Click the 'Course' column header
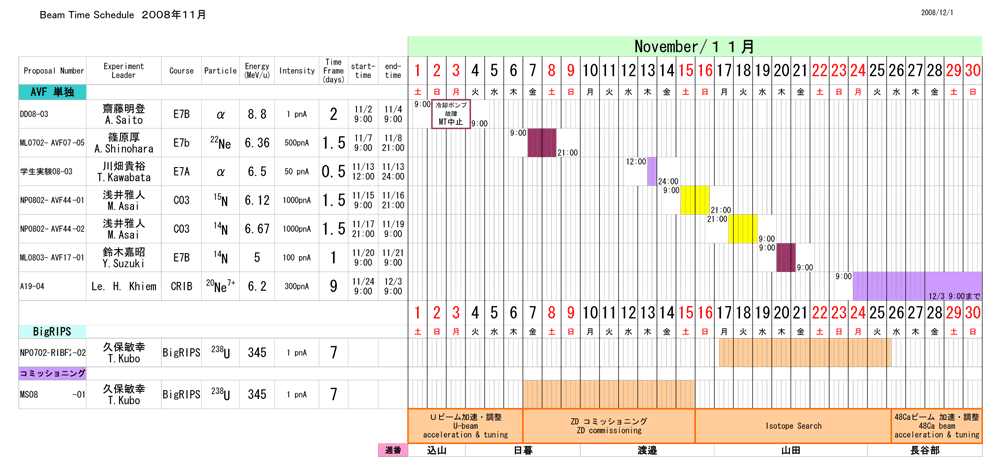 click(182, 71)
